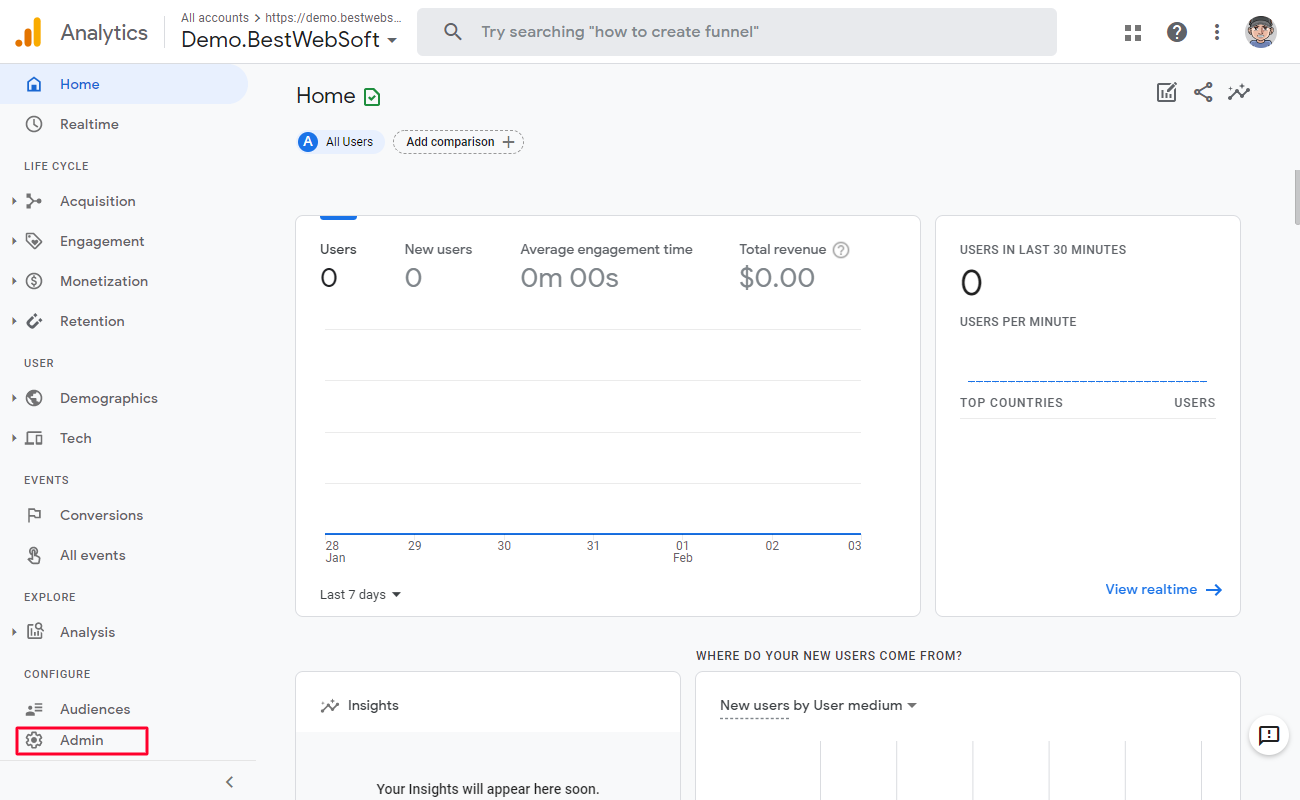Expand the Analysis section arrow
The image size is (1300, 800).
click(x=14, y=632)
